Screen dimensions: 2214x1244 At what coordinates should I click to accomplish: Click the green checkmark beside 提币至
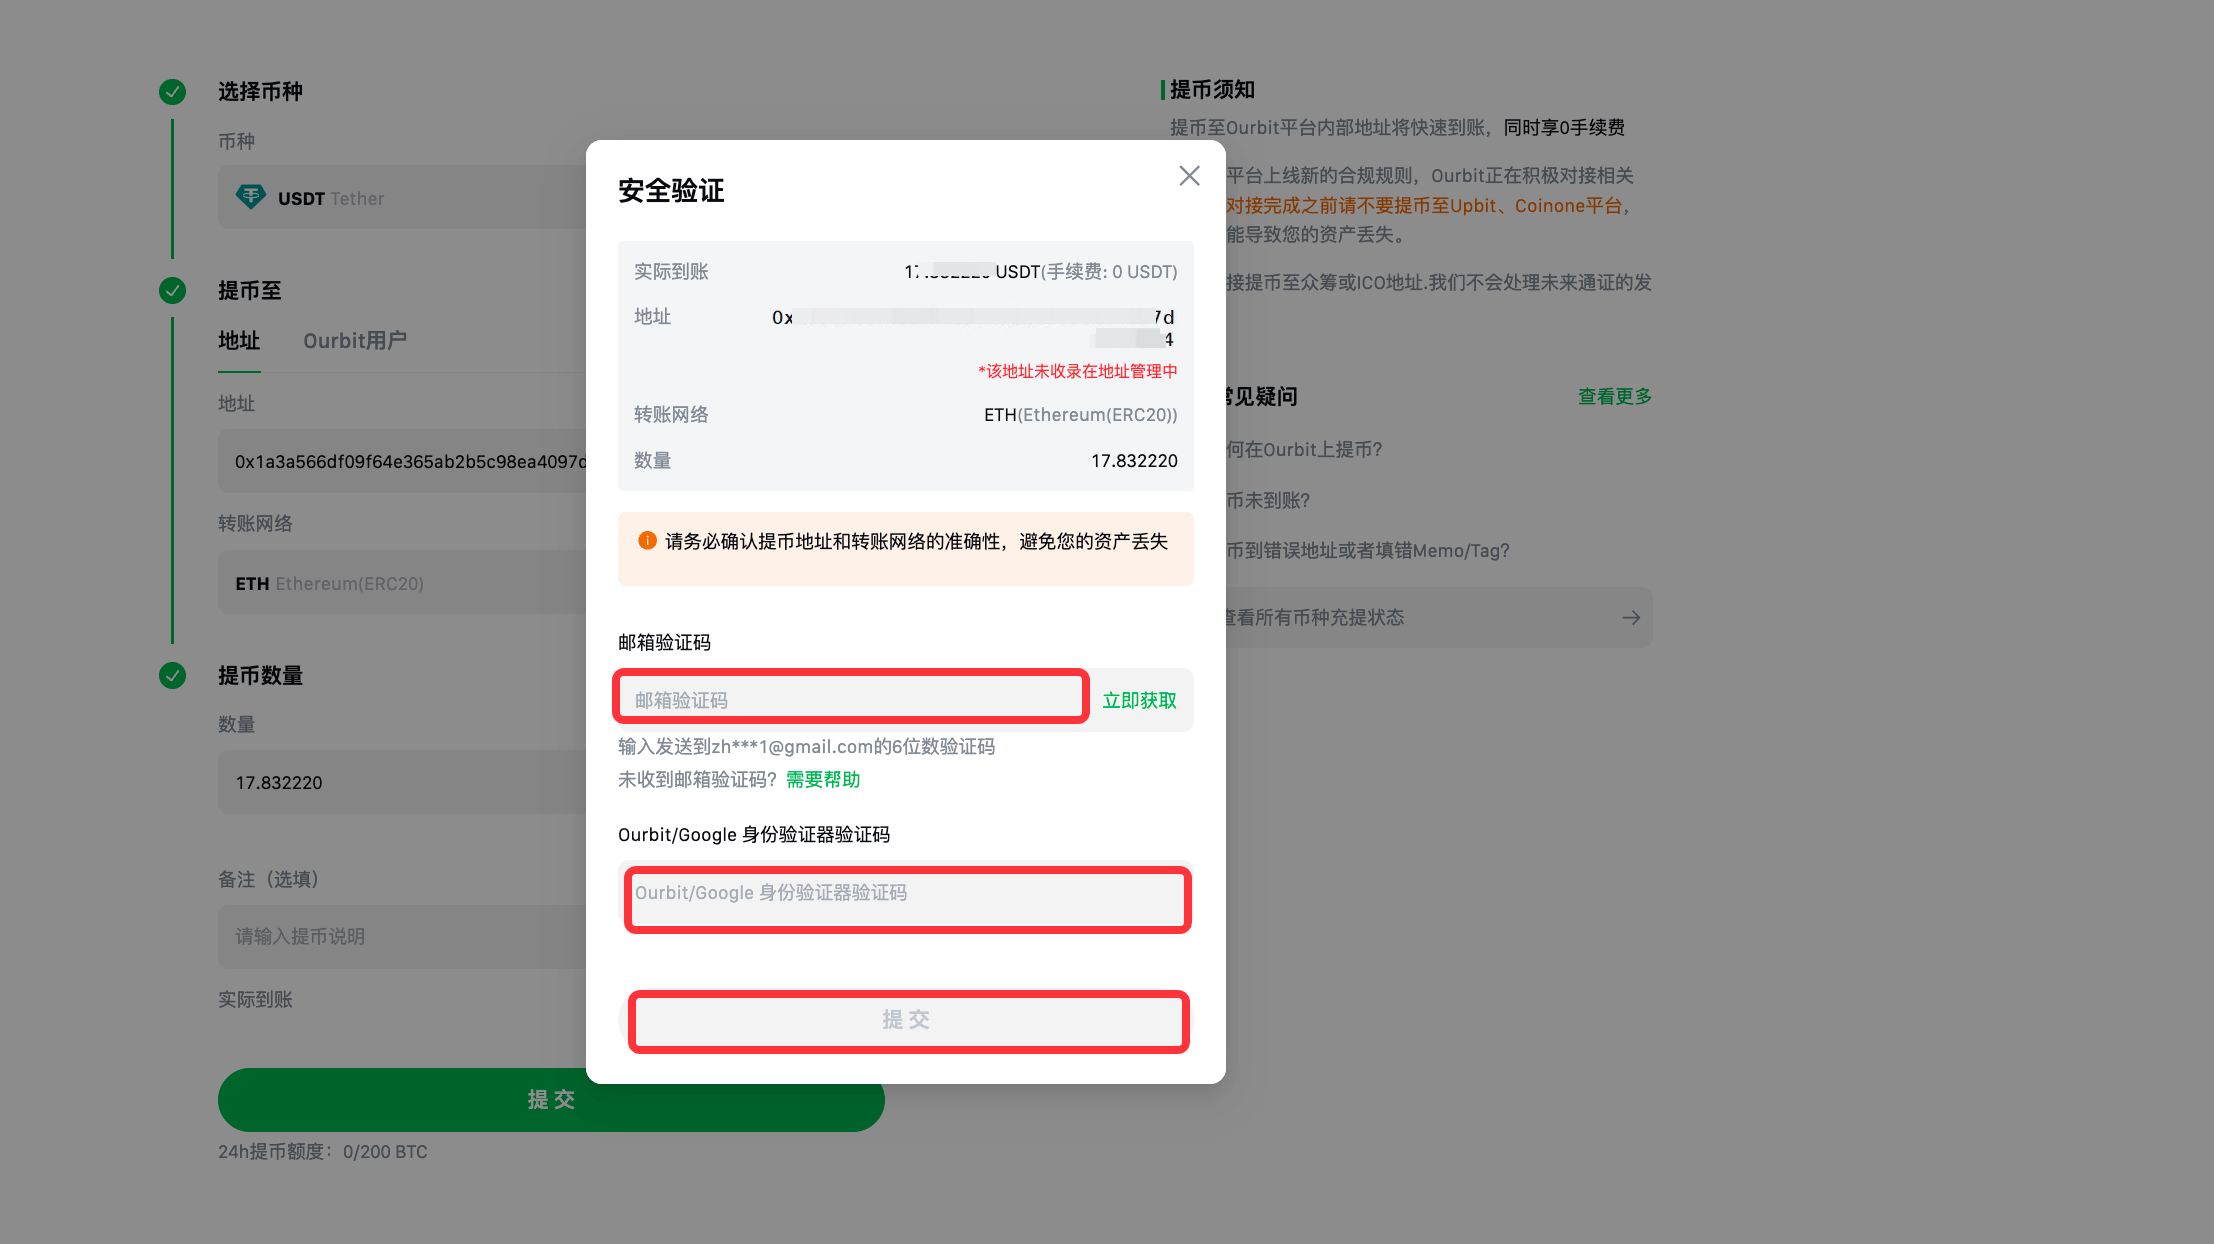coord(172,291)
